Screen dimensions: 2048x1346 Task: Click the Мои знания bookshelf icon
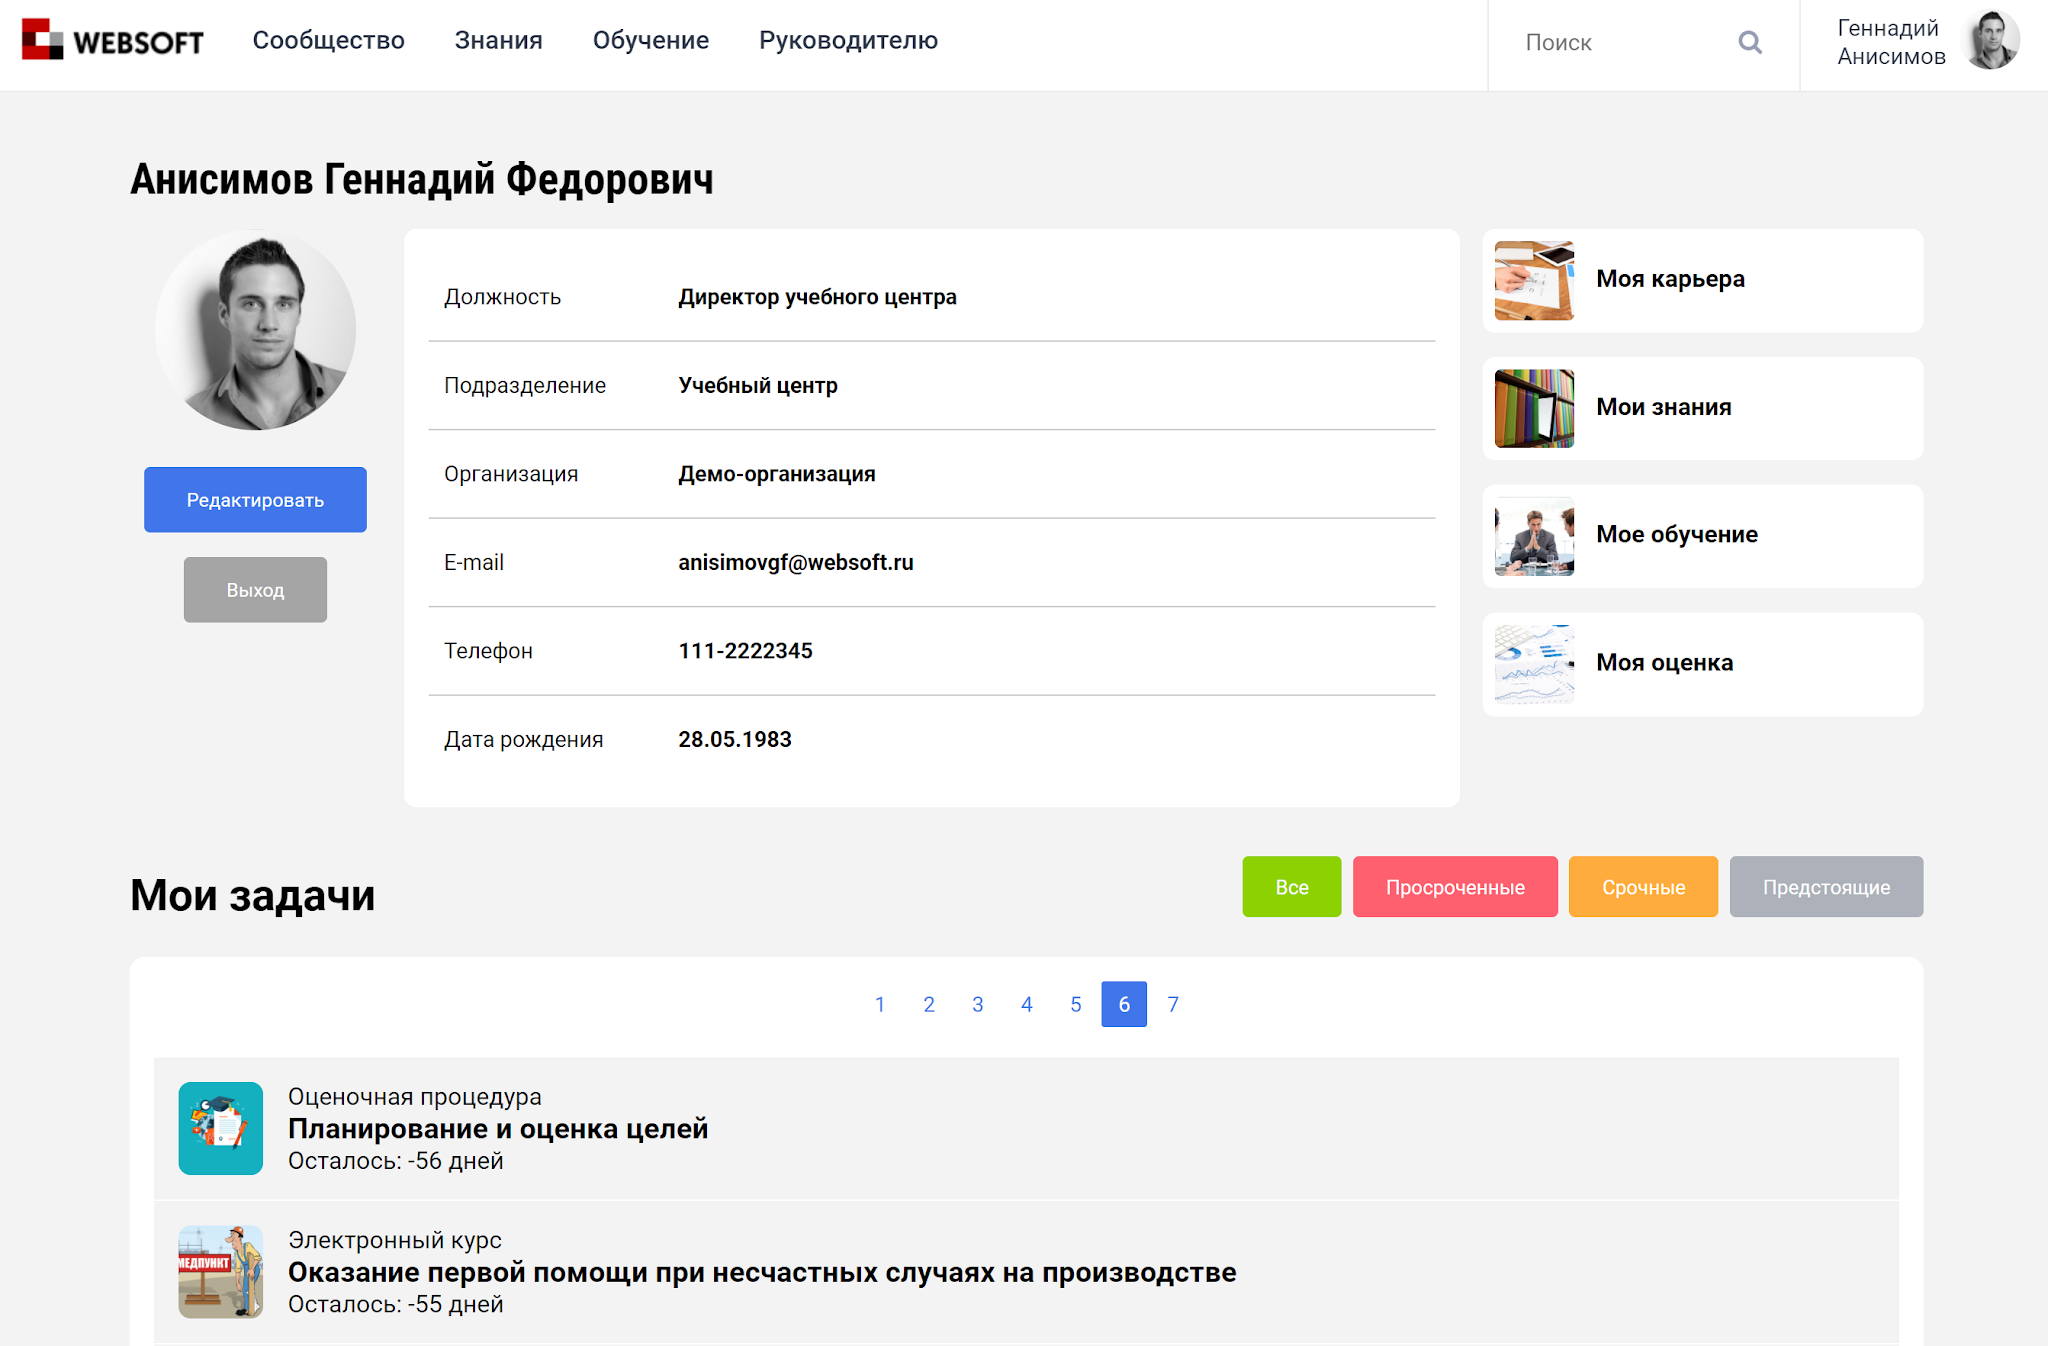[1533, 408]
